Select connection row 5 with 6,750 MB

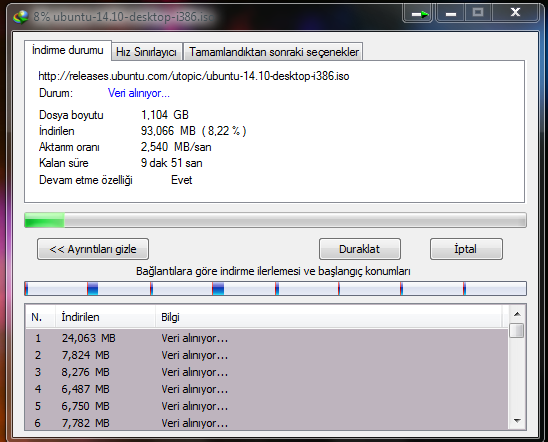266,406
